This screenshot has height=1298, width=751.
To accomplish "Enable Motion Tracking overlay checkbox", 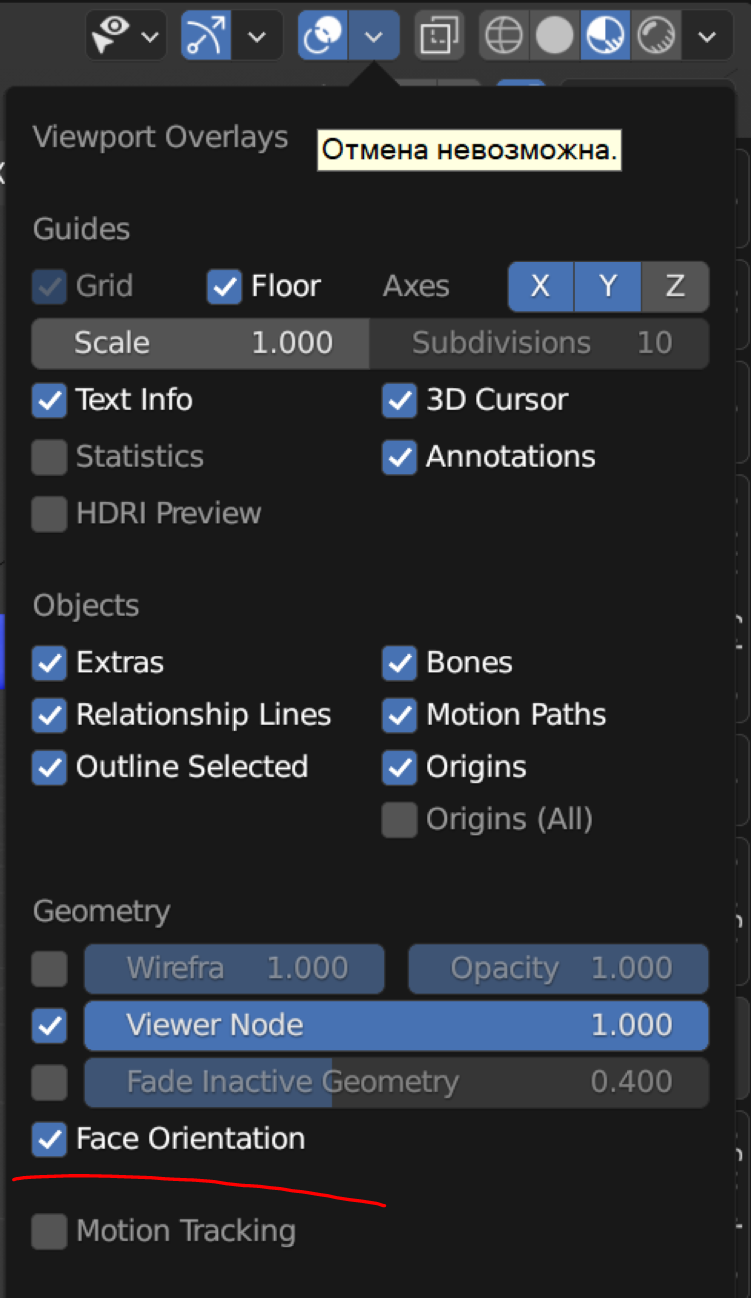I will pos(49,1231).
